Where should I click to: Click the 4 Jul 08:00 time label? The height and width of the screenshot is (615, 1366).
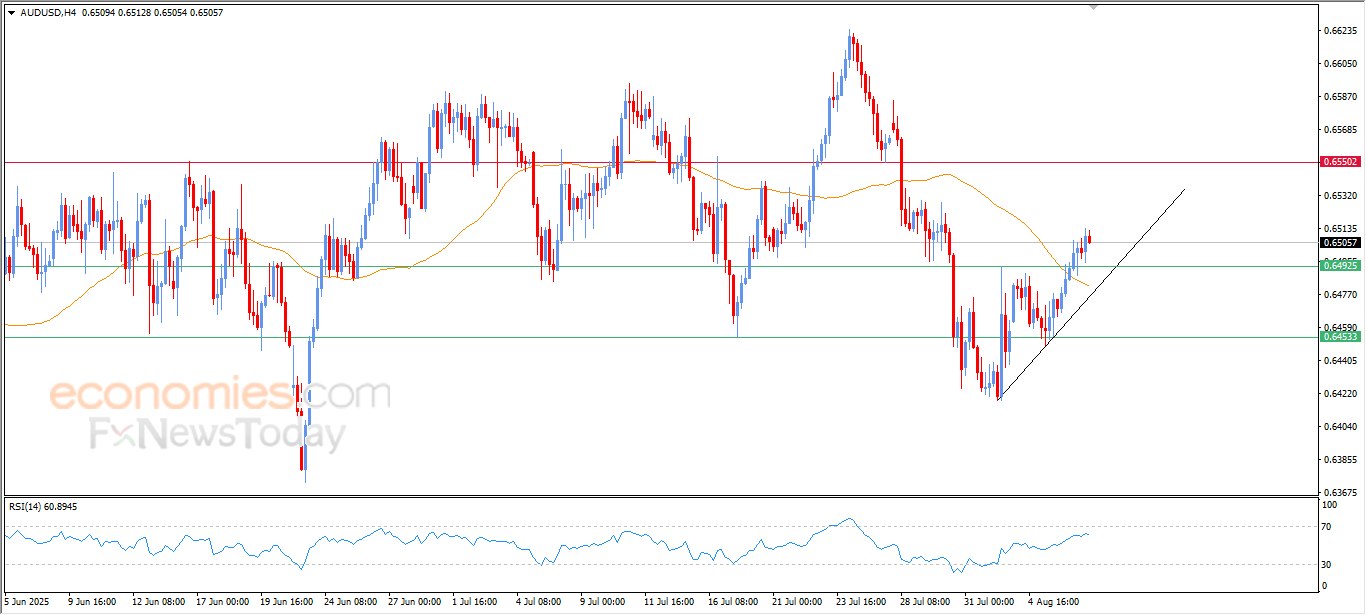click(539, 602)
